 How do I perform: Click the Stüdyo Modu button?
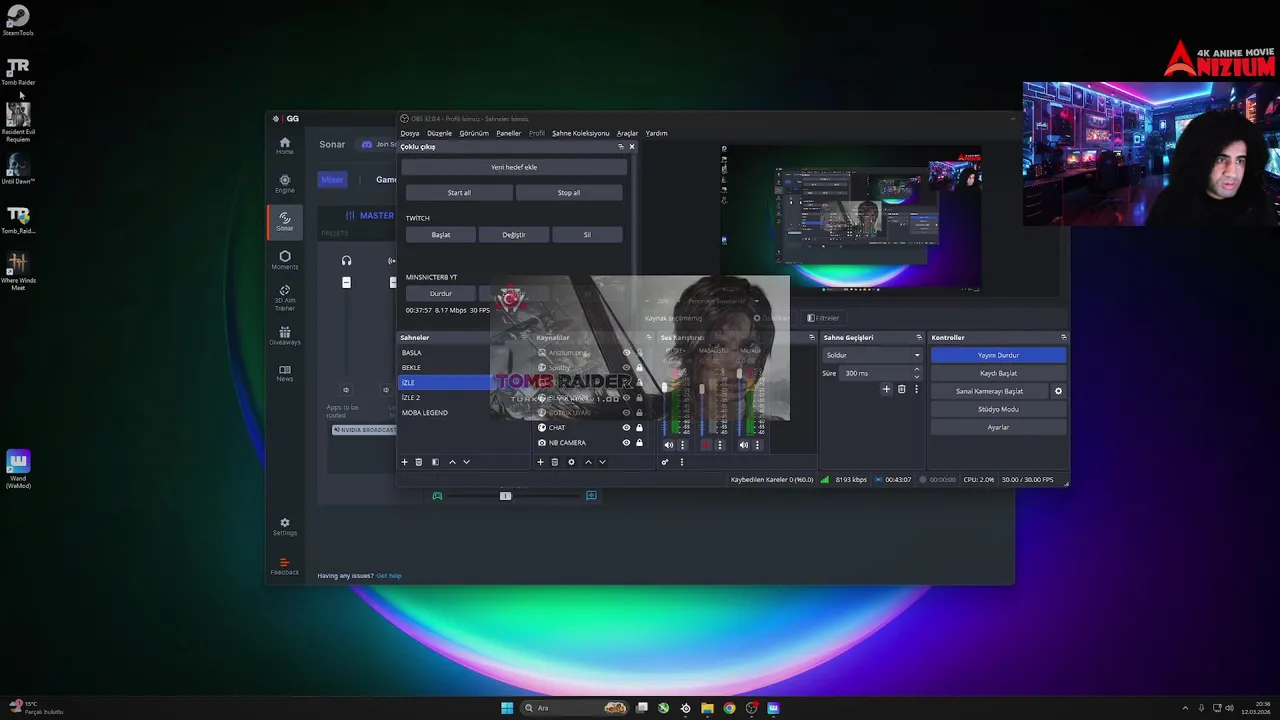pos(998,409)
